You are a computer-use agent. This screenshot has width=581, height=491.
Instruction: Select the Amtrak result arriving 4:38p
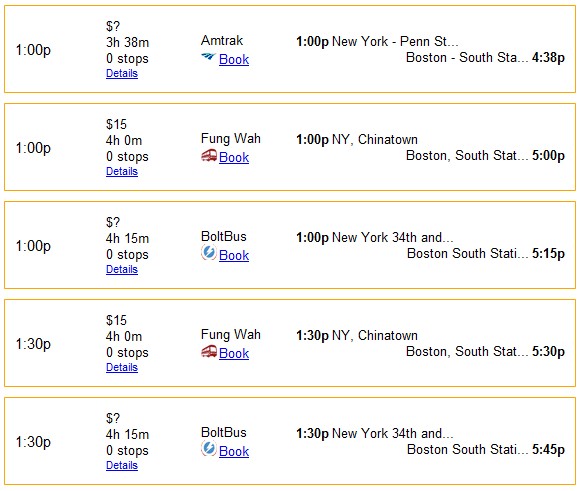click(290, 49)
